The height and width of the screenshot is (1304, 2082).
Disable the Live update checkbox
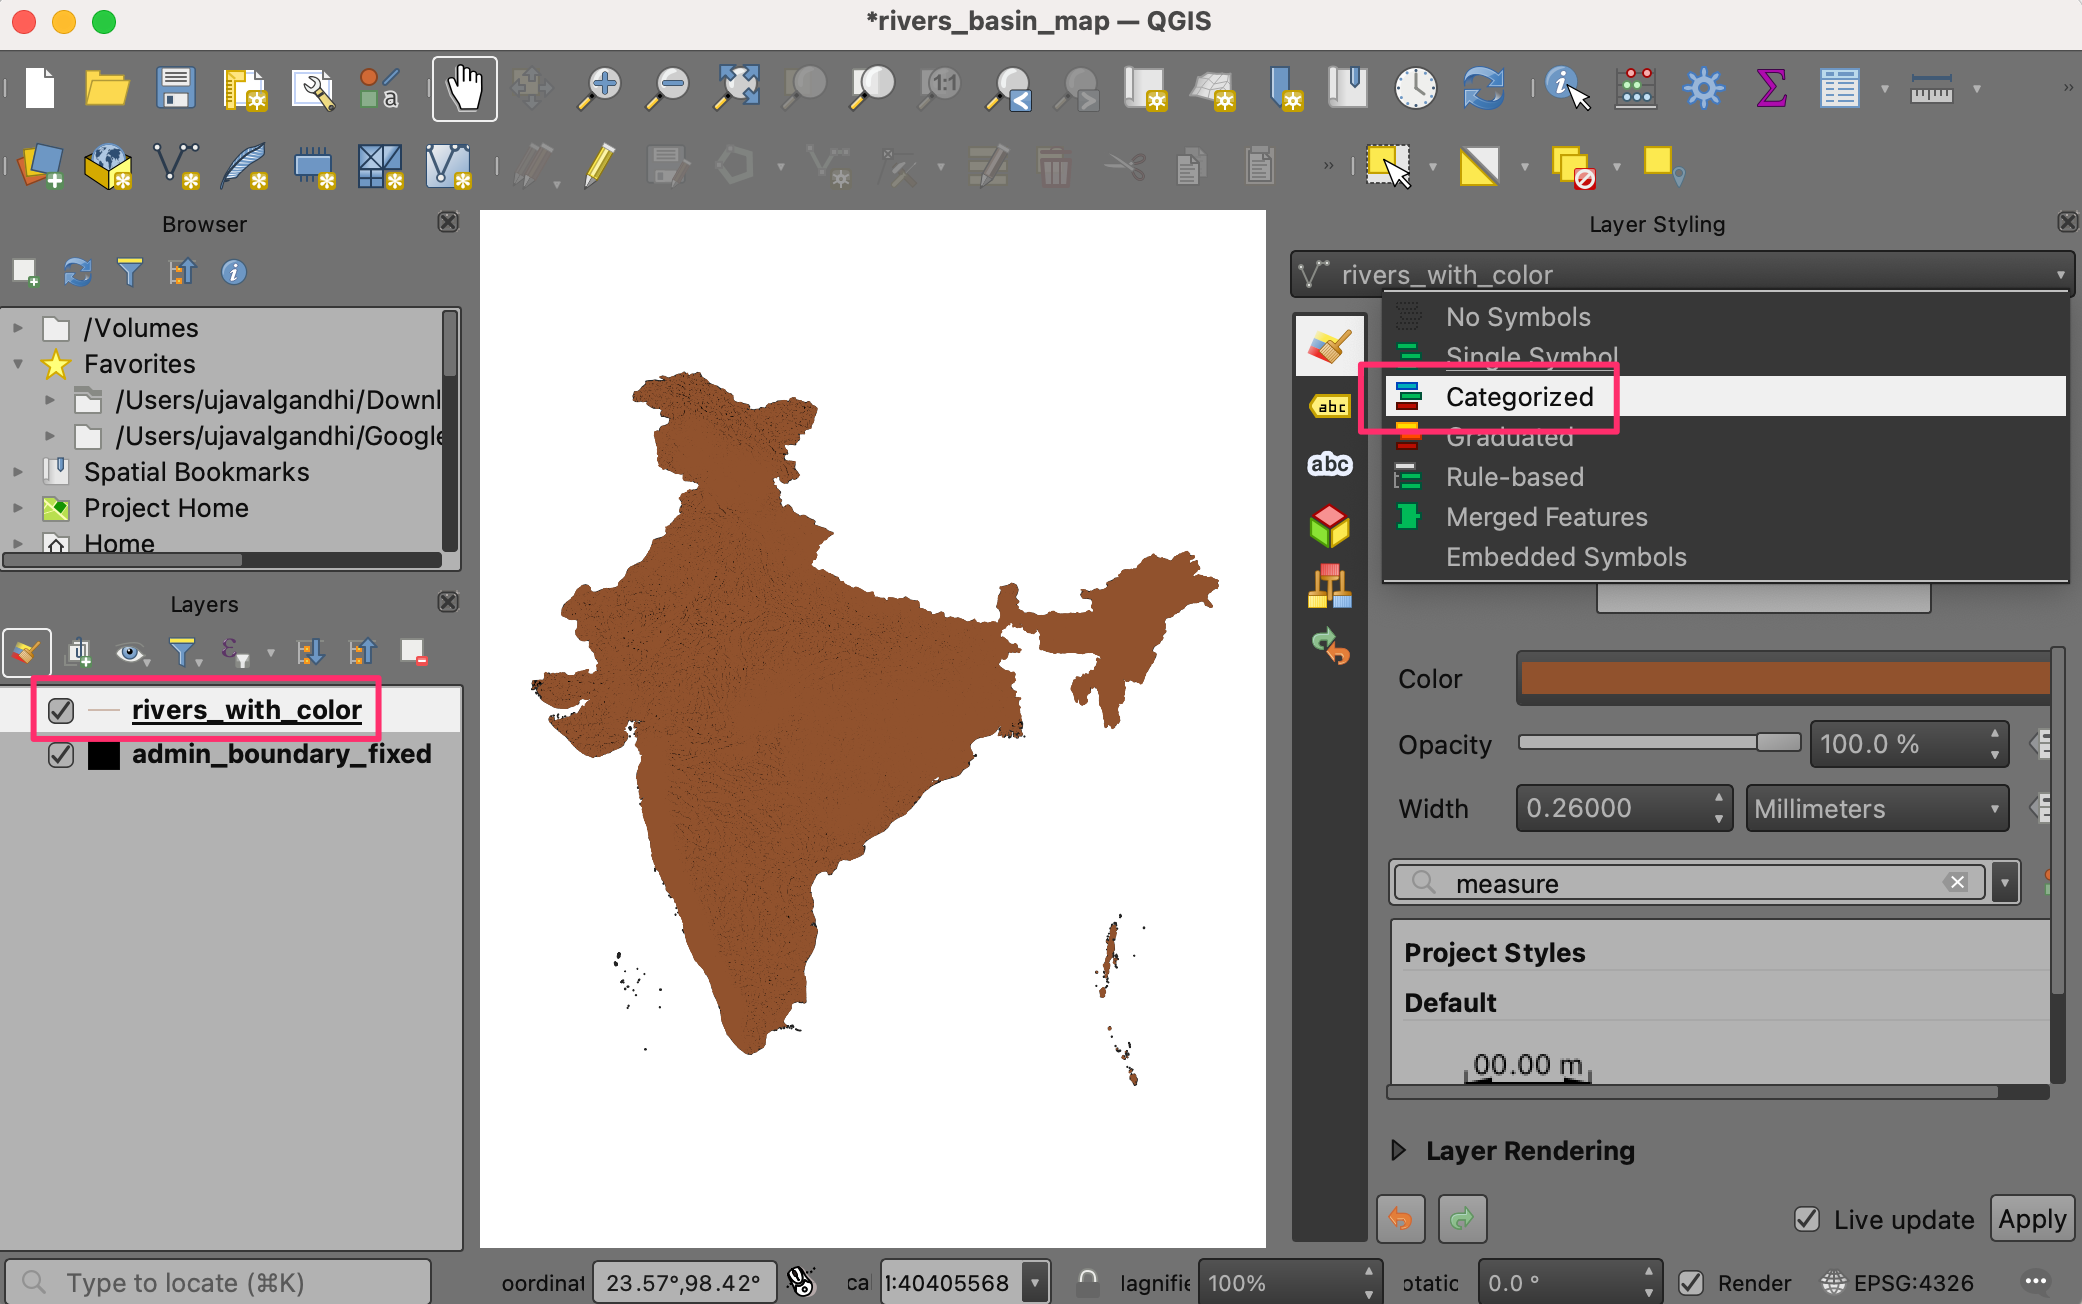point(1807,1219)
